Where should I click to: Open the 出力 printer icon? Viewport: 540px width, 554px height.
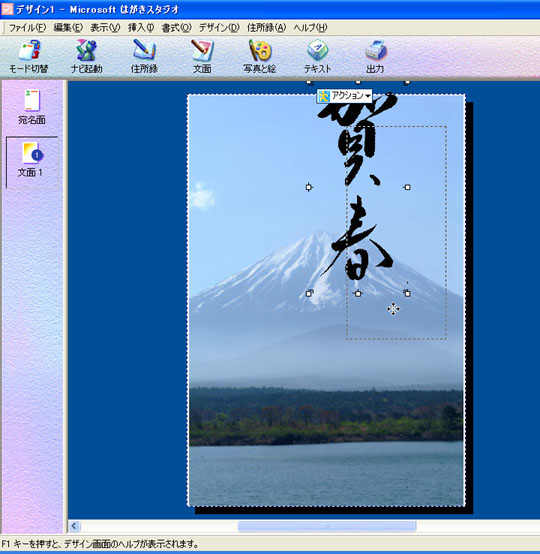point(375,57)
